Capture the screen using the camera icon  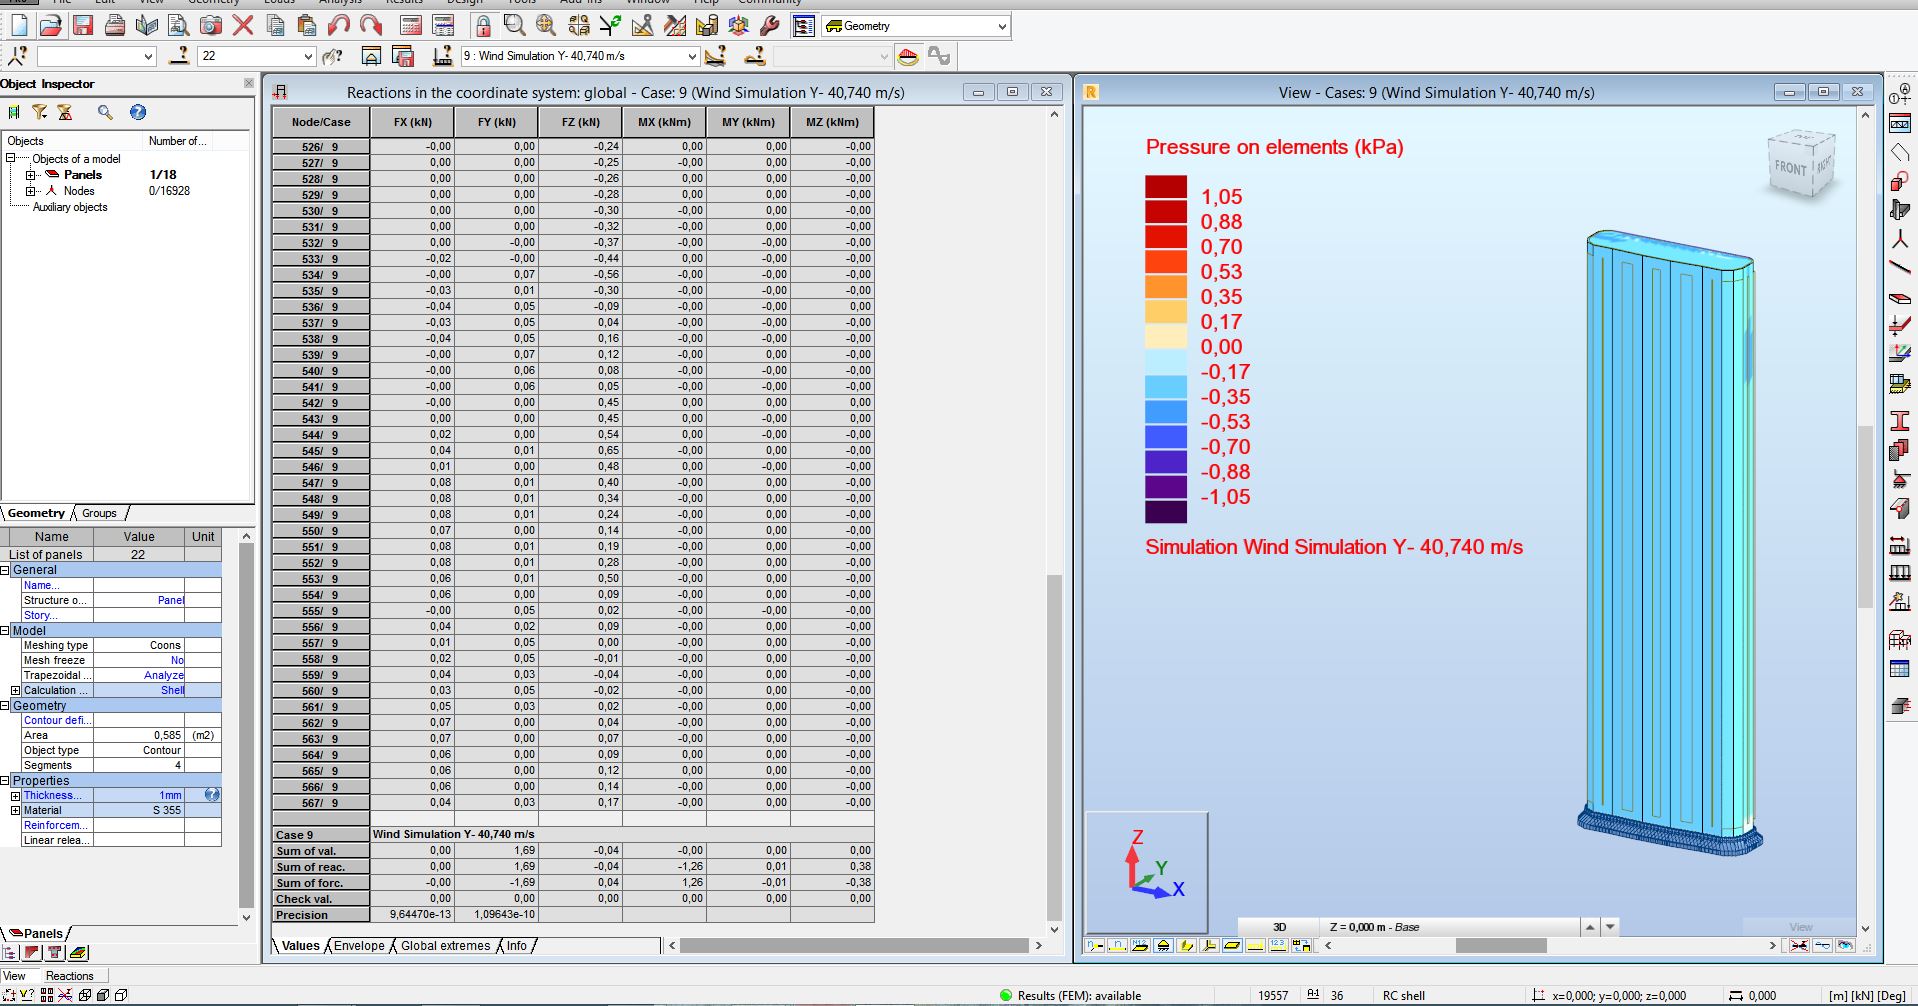coord(211,26)
